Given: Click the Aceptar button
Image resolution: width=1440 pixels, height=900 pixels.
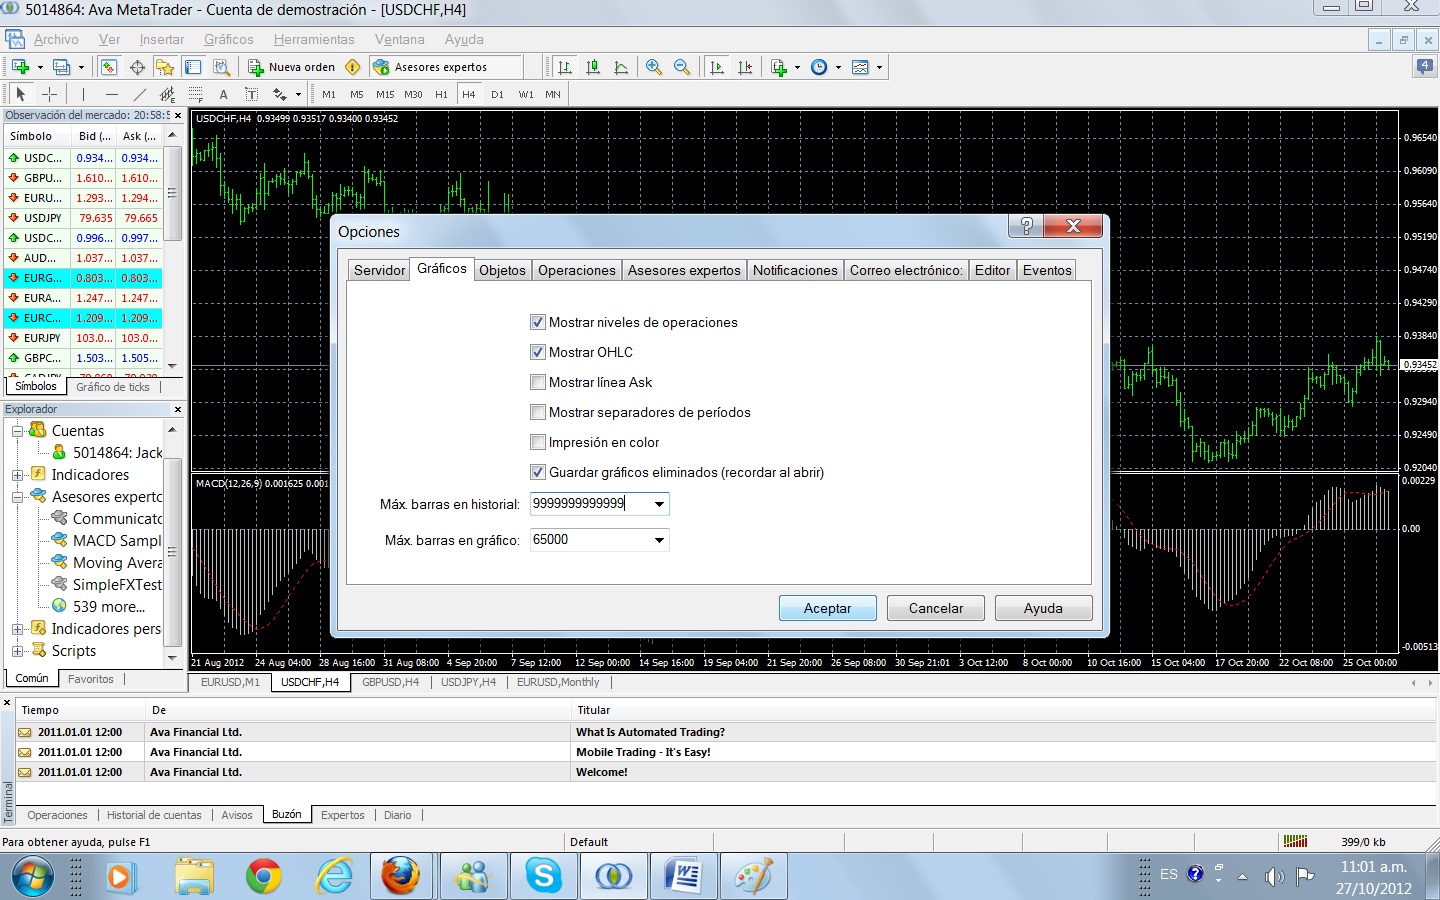Looking at the screenshot, I should (x=828, y=608).
